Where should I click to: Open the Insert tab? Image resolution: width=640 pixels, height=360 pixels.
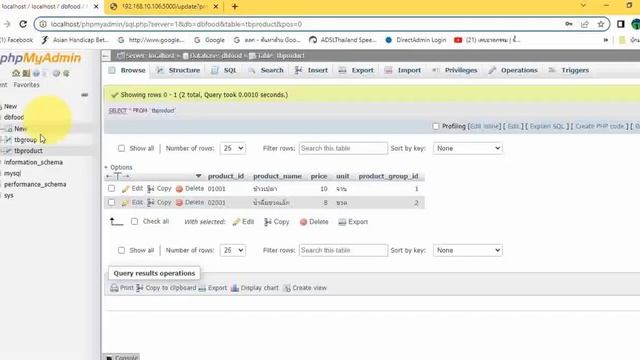pyautogui.click(x=312, y=70)
